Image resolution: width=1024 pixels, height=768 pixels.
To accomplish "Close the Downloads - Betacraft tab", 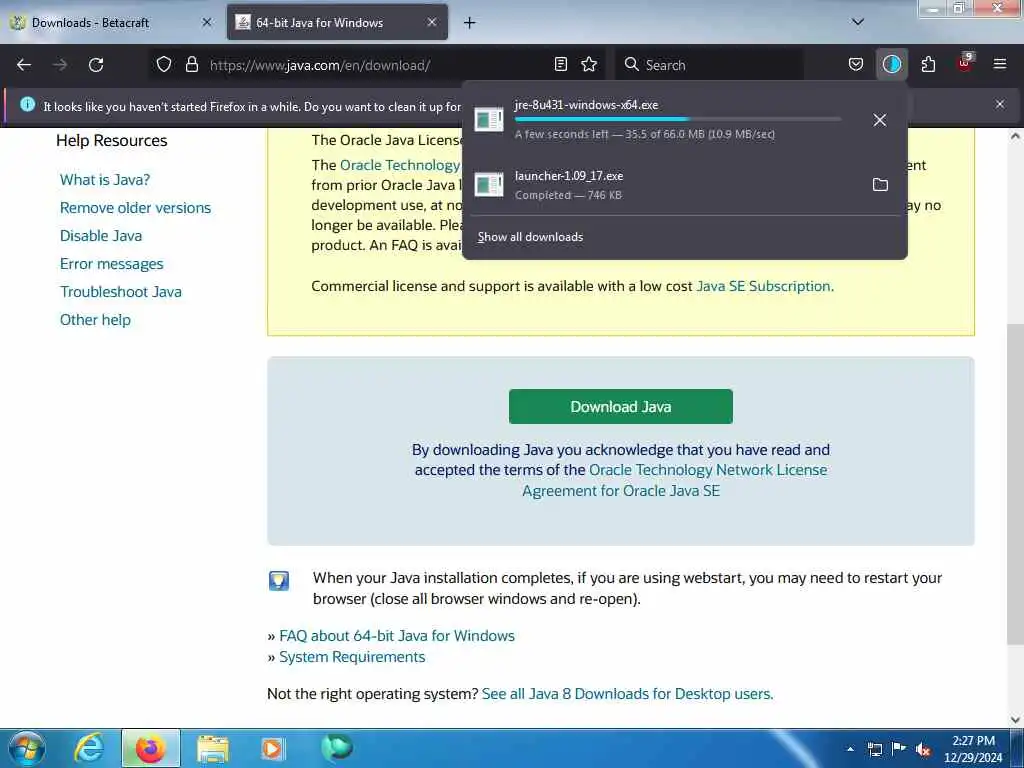I will tap(207, 22).
